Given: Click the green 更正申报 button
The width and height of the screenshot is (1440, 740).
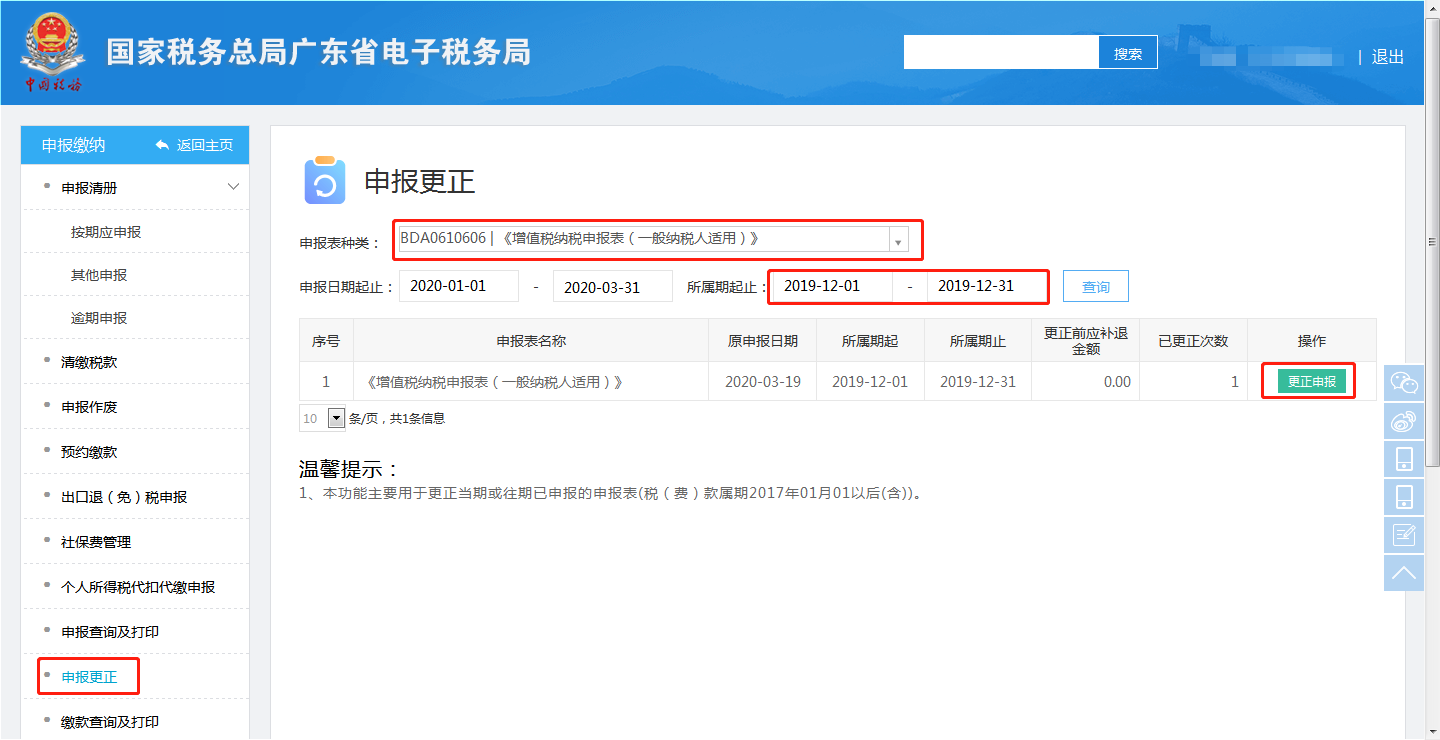Looking at the screenshot, I should pos(1311,381).
